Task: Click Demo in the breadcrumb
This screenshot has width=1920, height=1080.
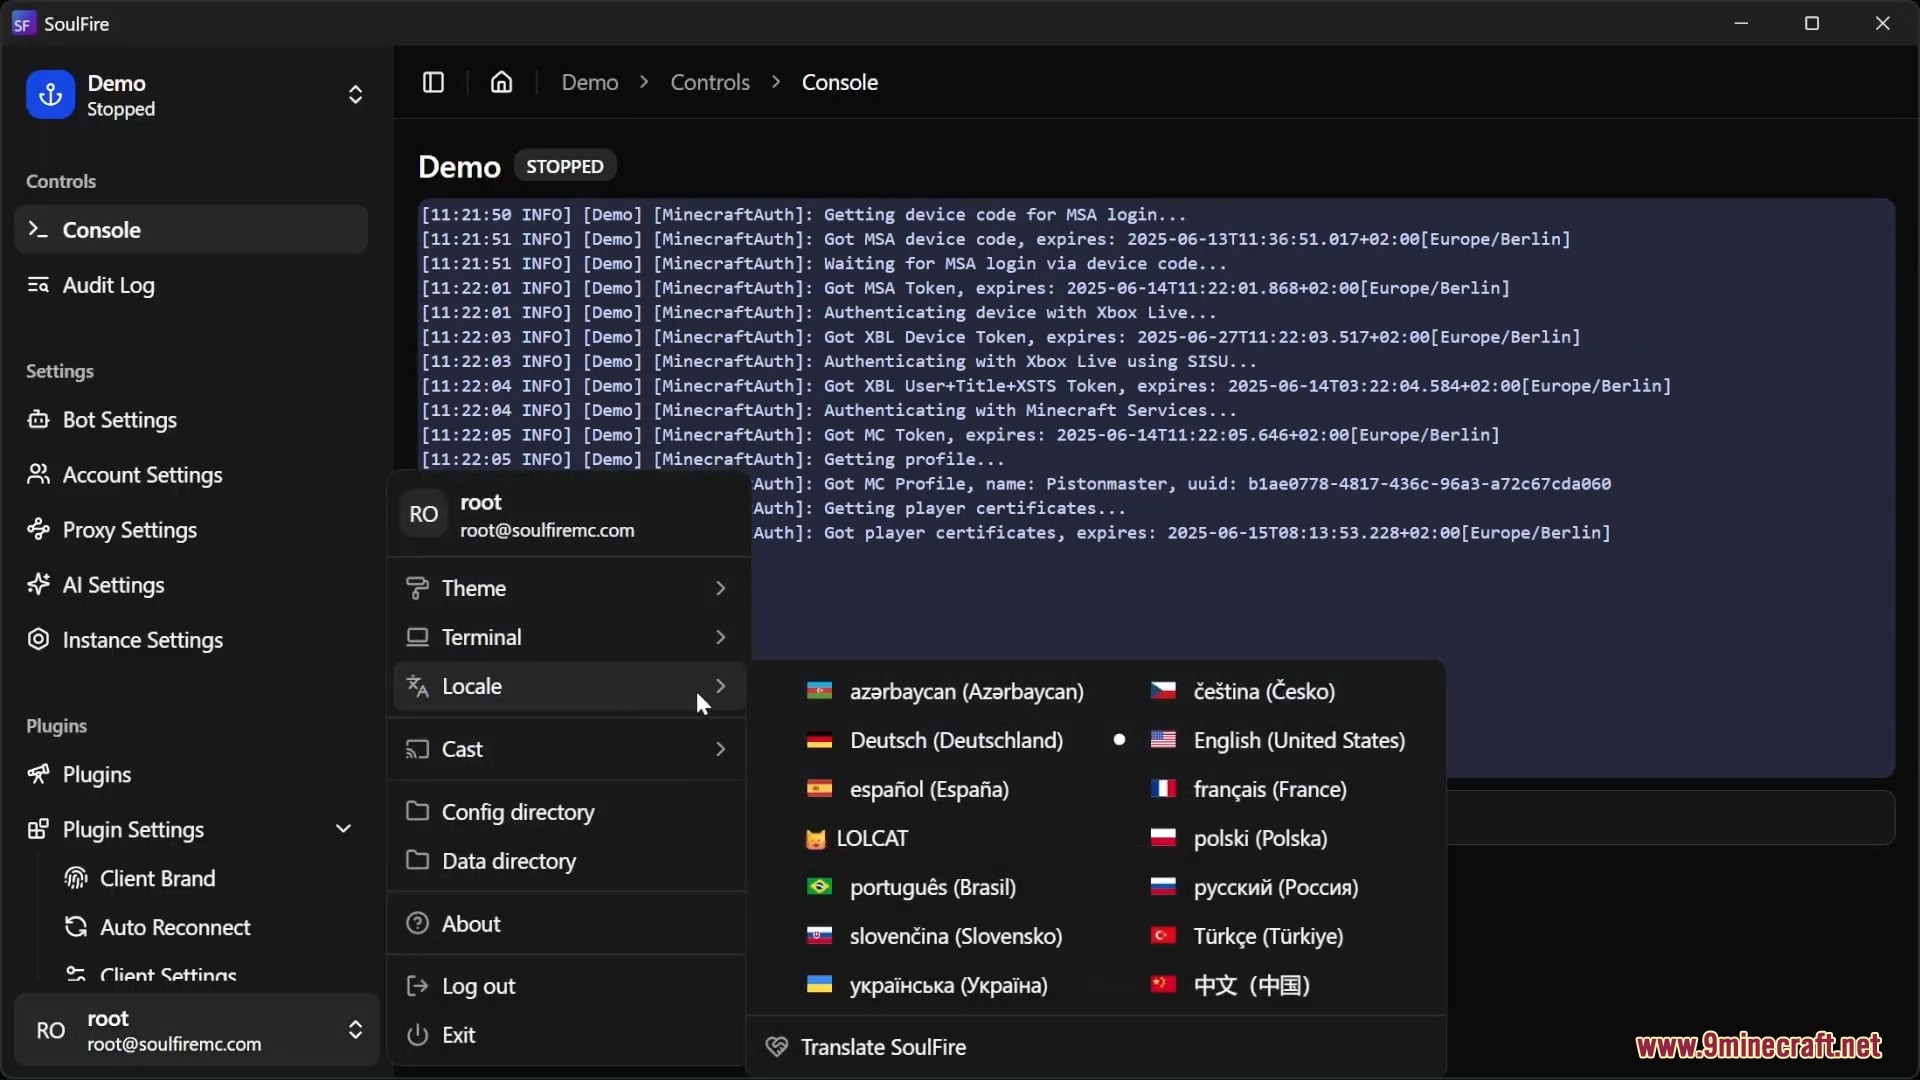Action: 590,82
